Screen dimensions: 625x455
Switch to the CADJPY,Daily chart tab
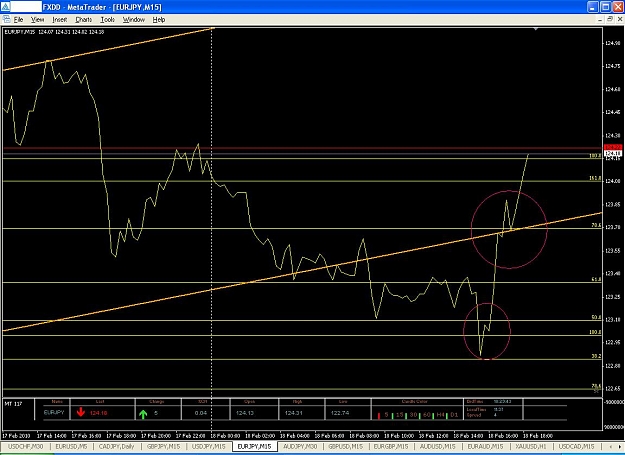point(116,447)
